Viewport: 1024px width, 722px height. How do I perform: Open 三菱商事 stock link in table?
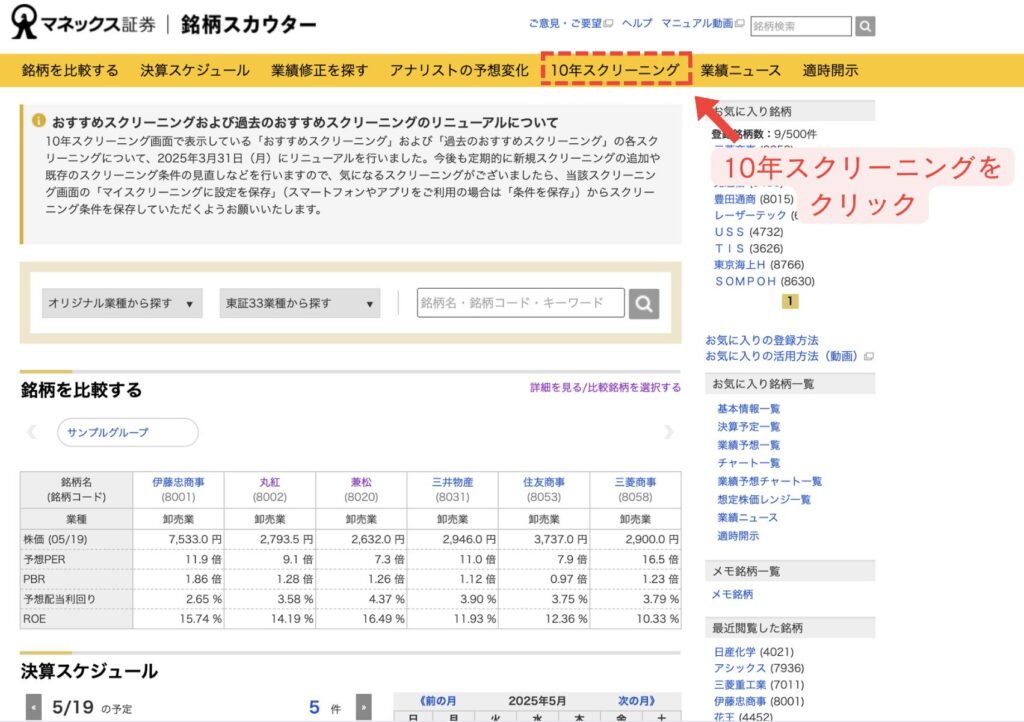[x=635, y=482]
